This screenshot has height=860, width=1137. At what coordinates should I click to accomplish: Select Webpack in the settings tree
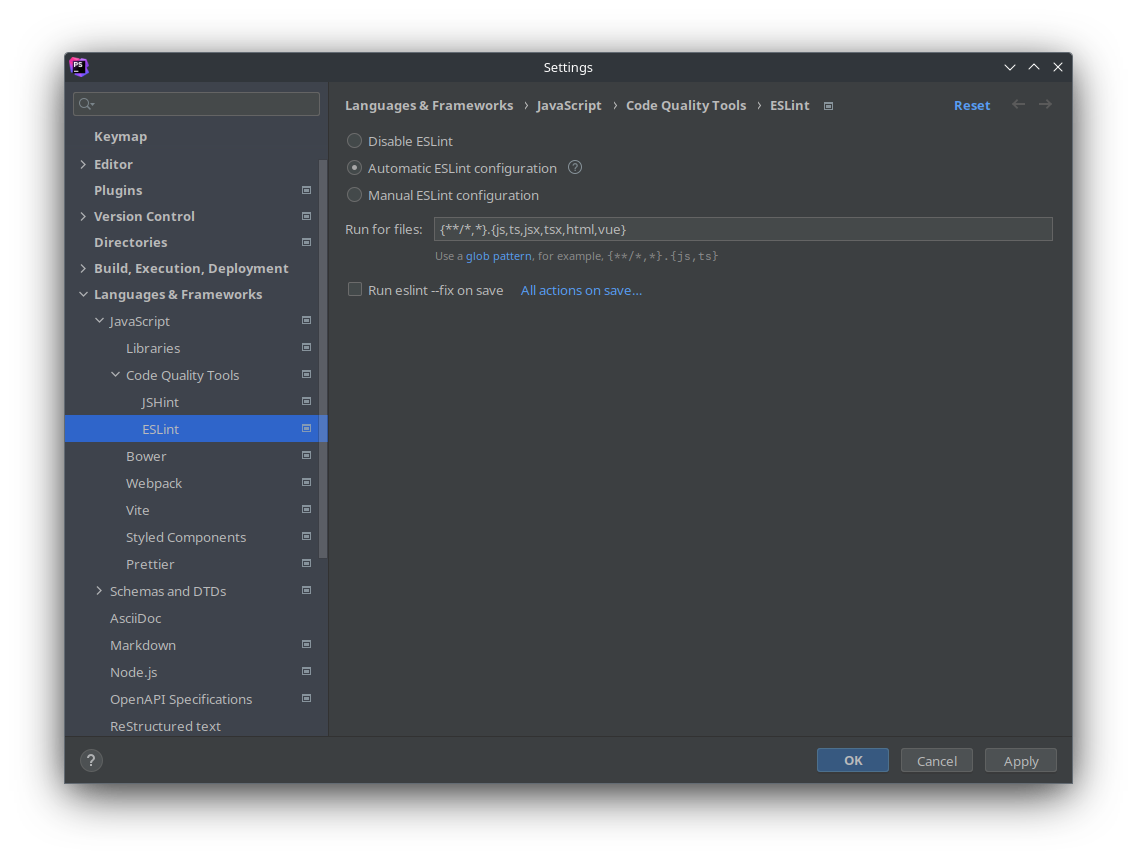tap(154, 483)
